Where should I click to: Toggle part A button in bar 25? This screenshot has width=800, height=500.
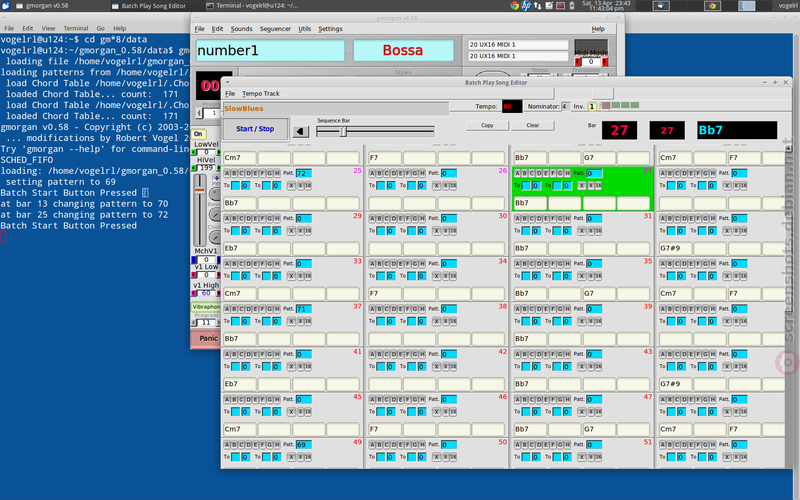pos(227,173)
